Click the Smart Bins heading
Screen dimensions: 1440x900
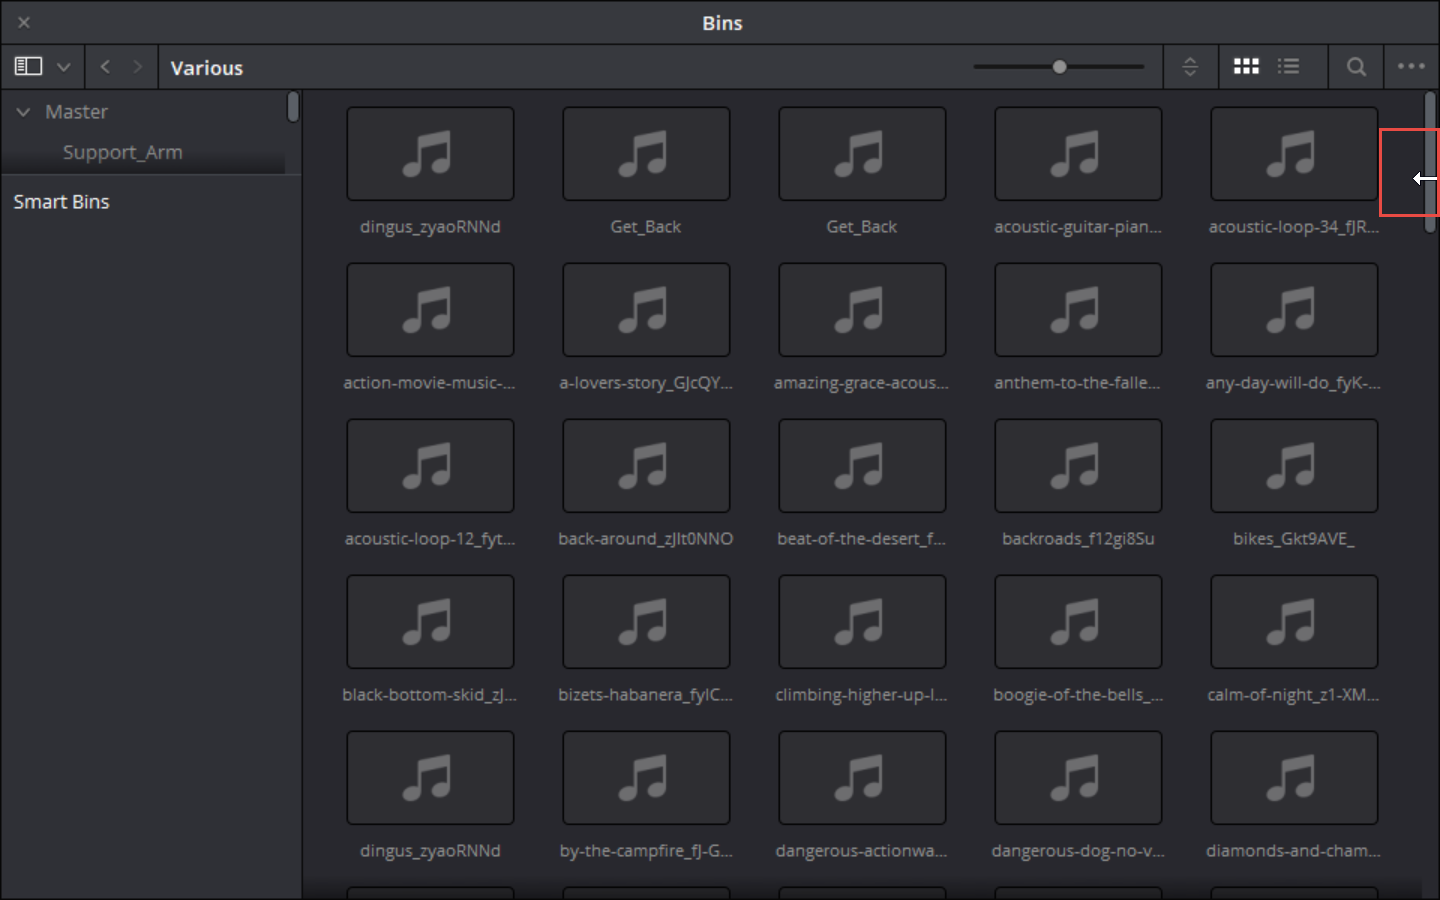tap(61, 202)
